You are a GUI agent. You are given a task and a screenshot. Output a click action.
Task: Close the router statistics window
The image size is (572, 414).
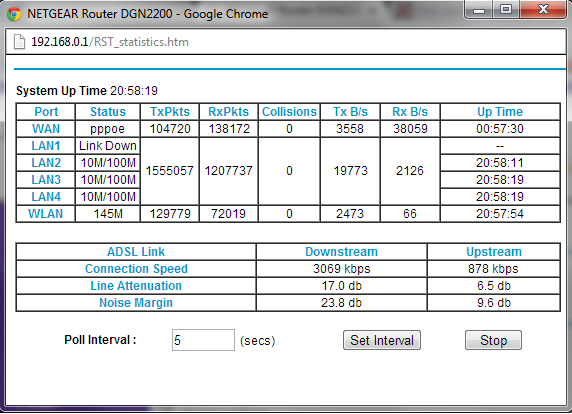pos(543,9)
